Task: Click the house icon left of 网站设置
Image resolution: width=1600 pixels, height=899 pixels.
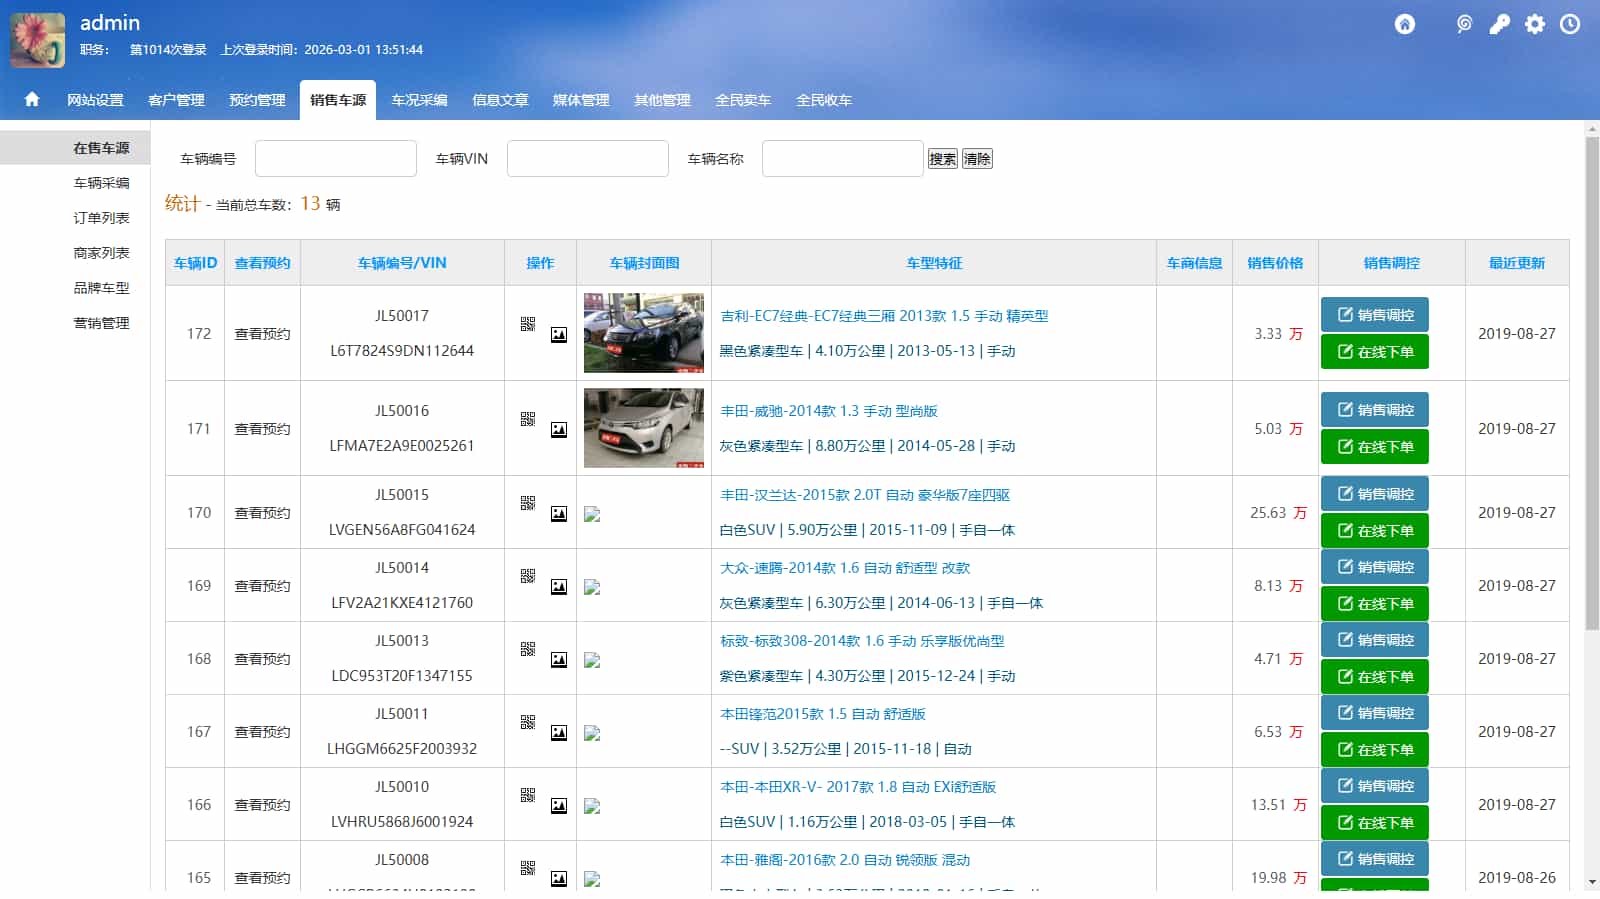Action: [32, 99]
